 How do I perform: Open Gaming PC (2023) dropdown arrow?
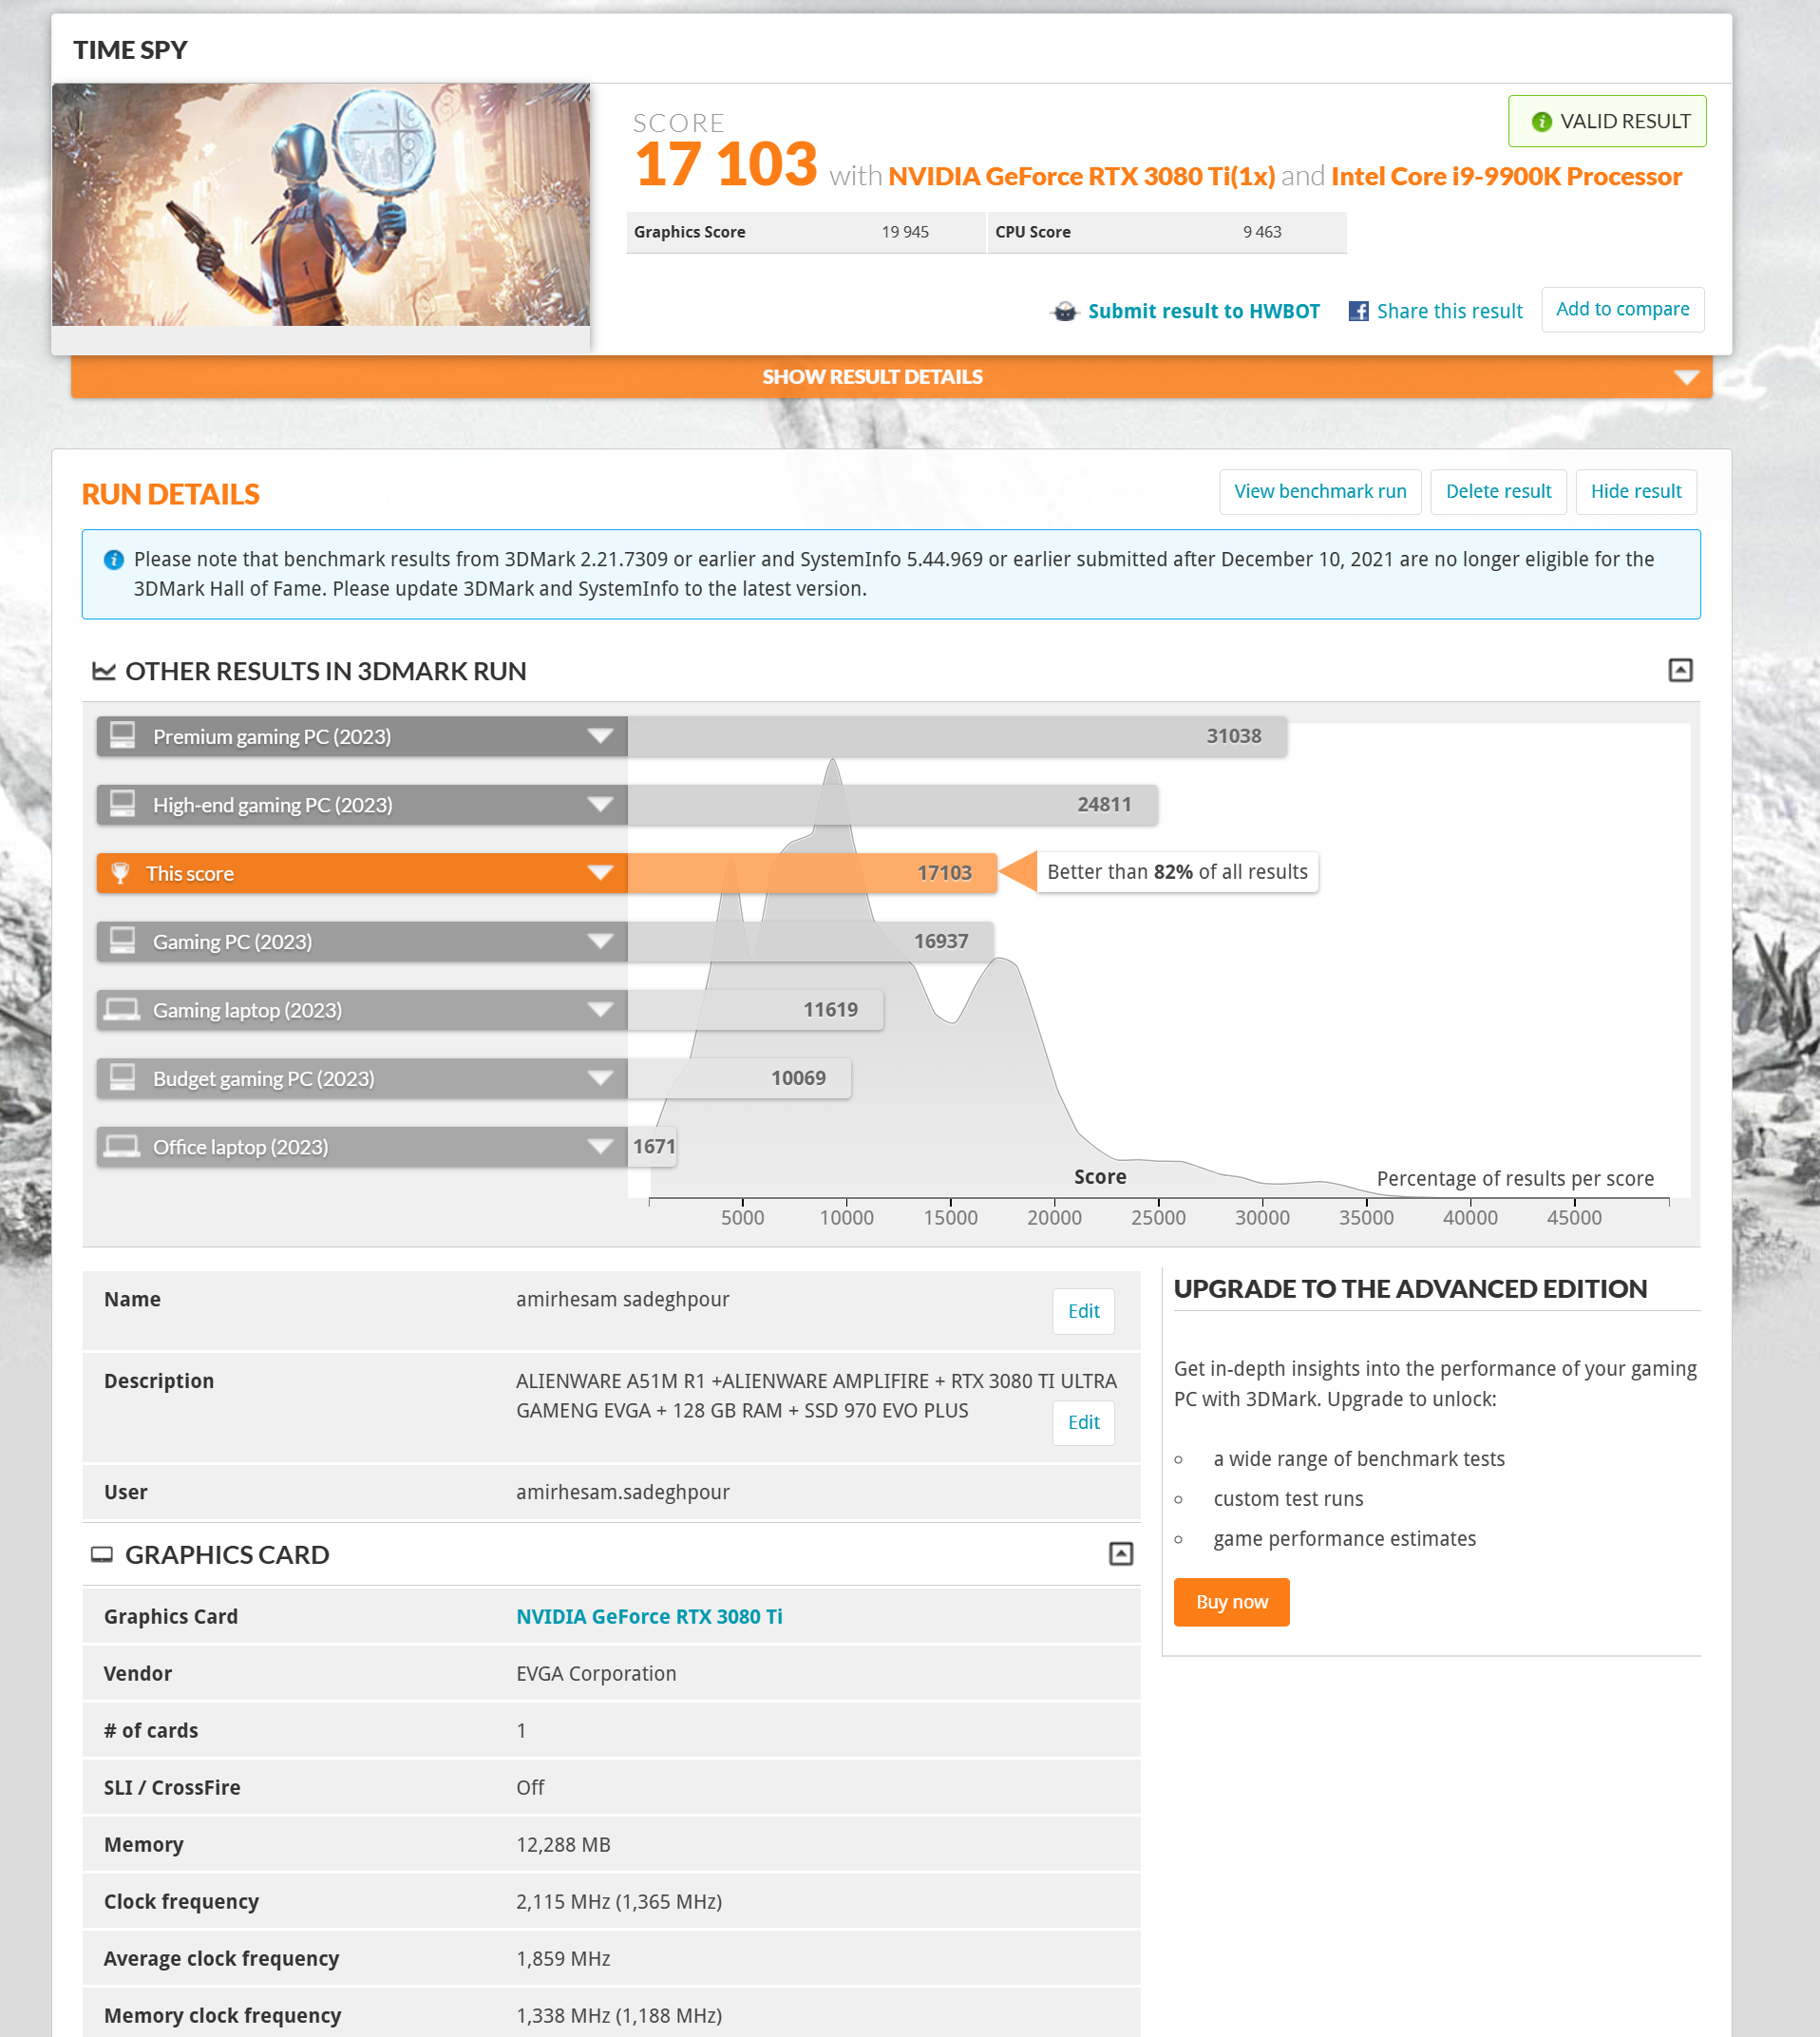coord(600,941)
